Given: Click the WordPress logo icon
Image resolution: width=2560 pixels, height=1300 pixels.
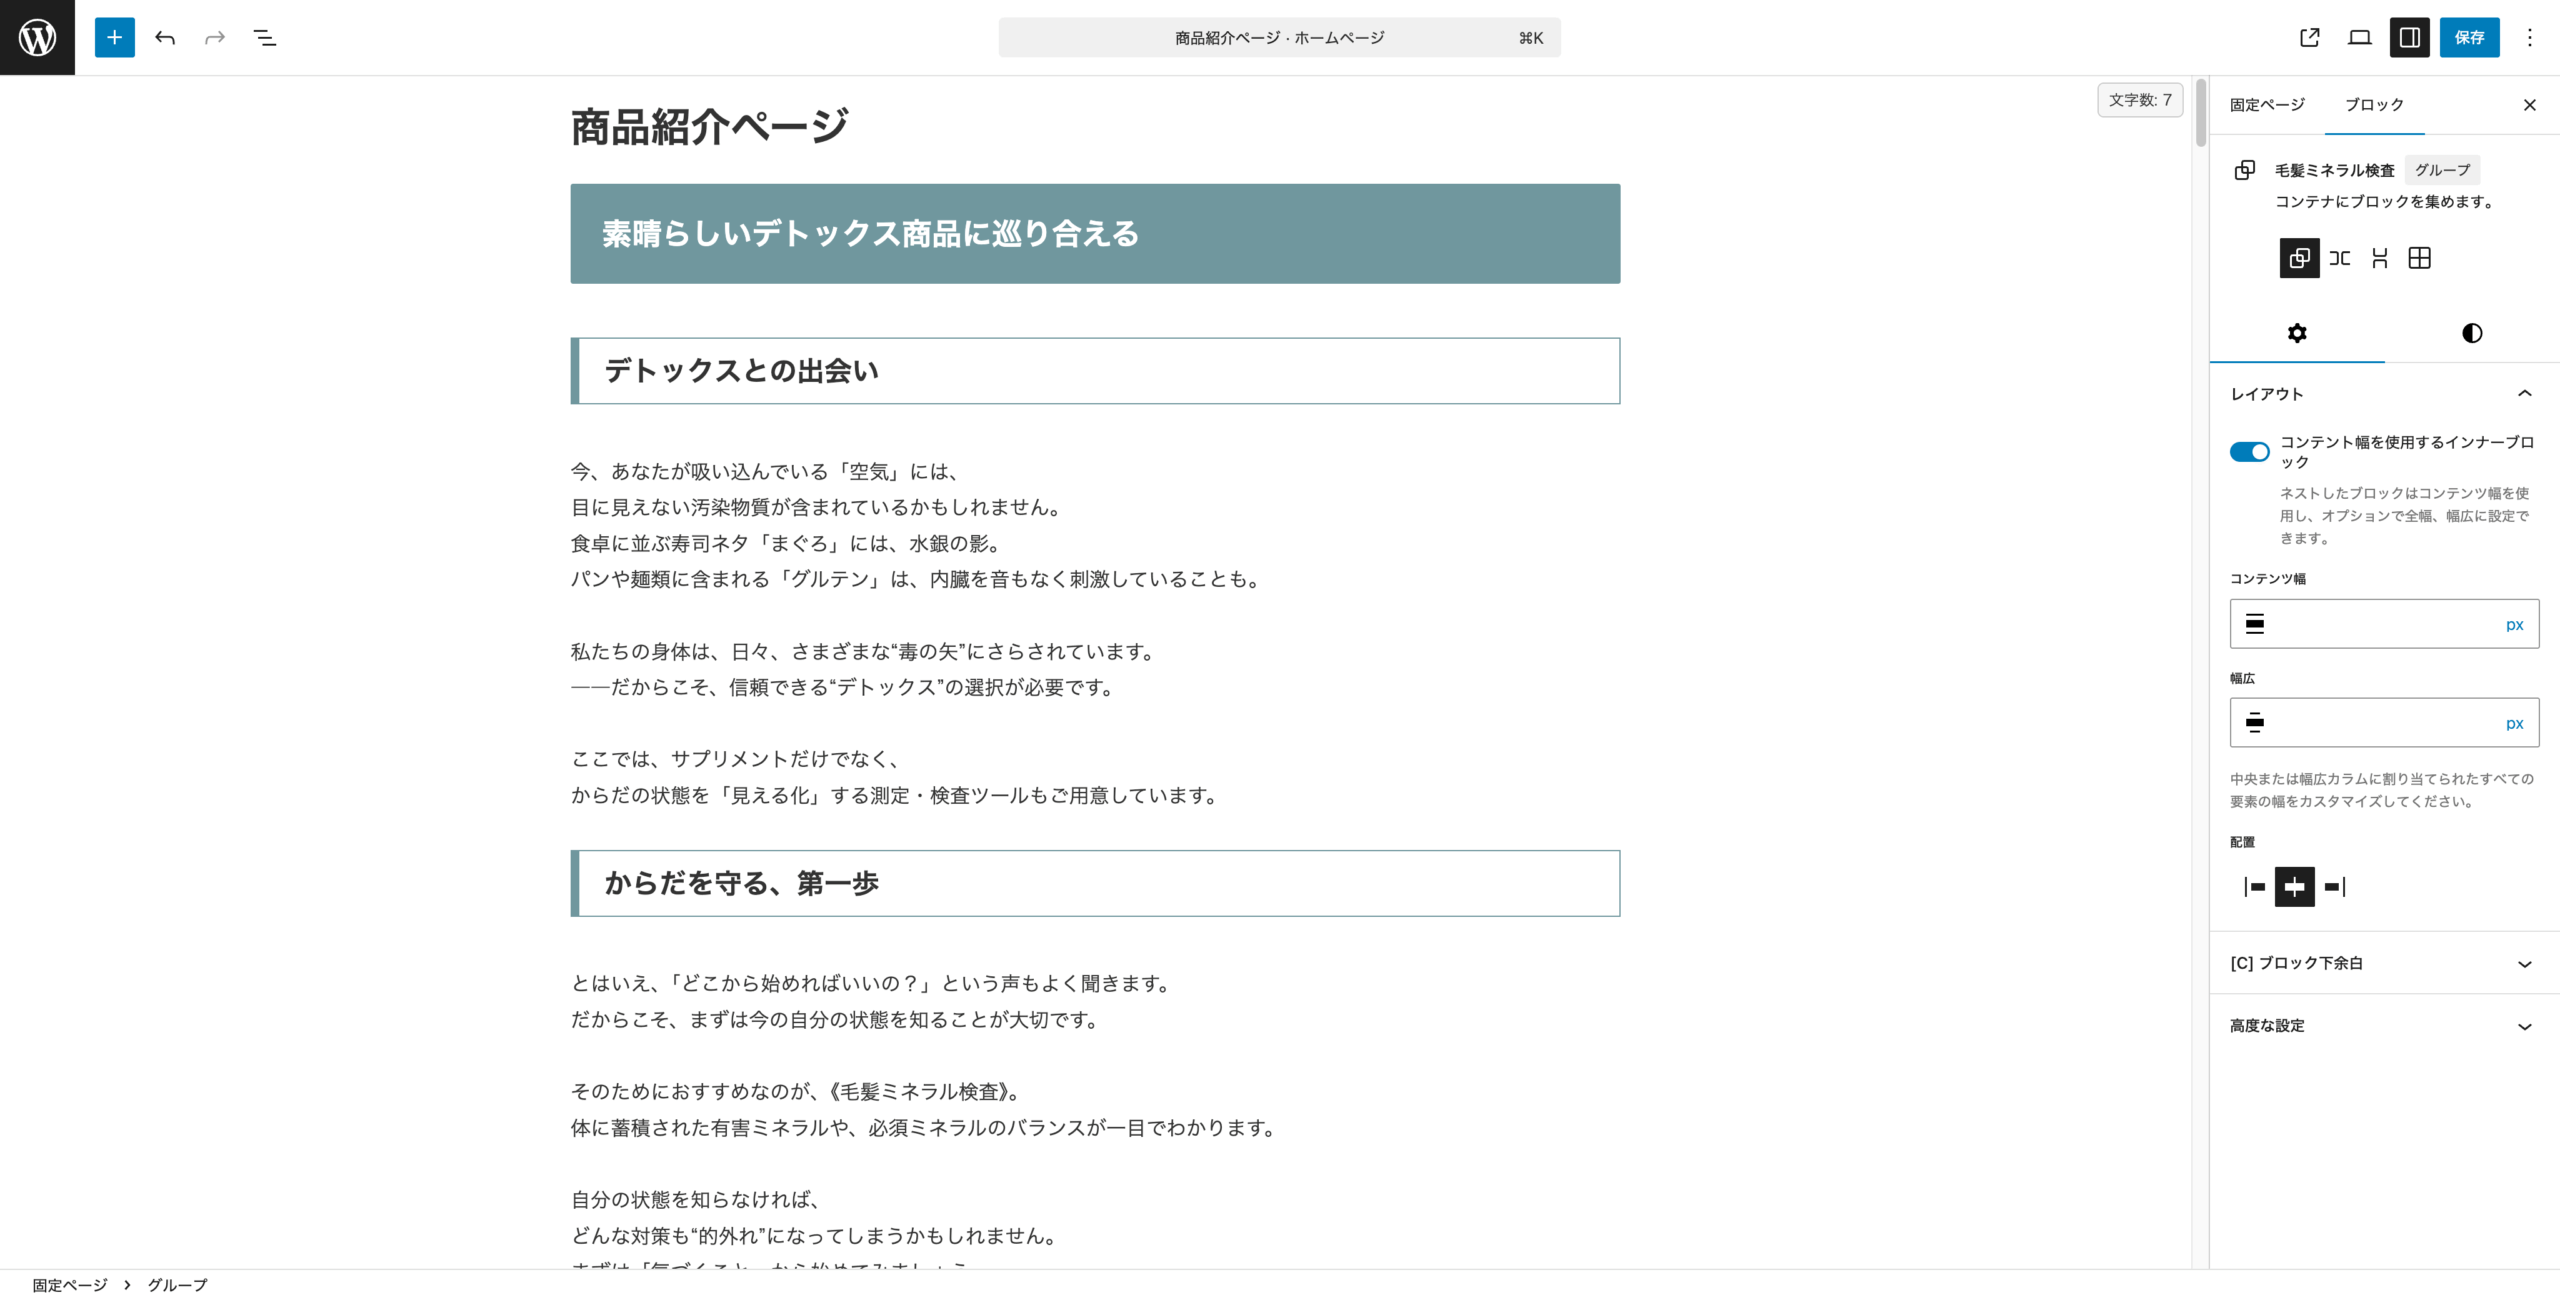Looking at the screenshot, I should [x=37, y=37].
